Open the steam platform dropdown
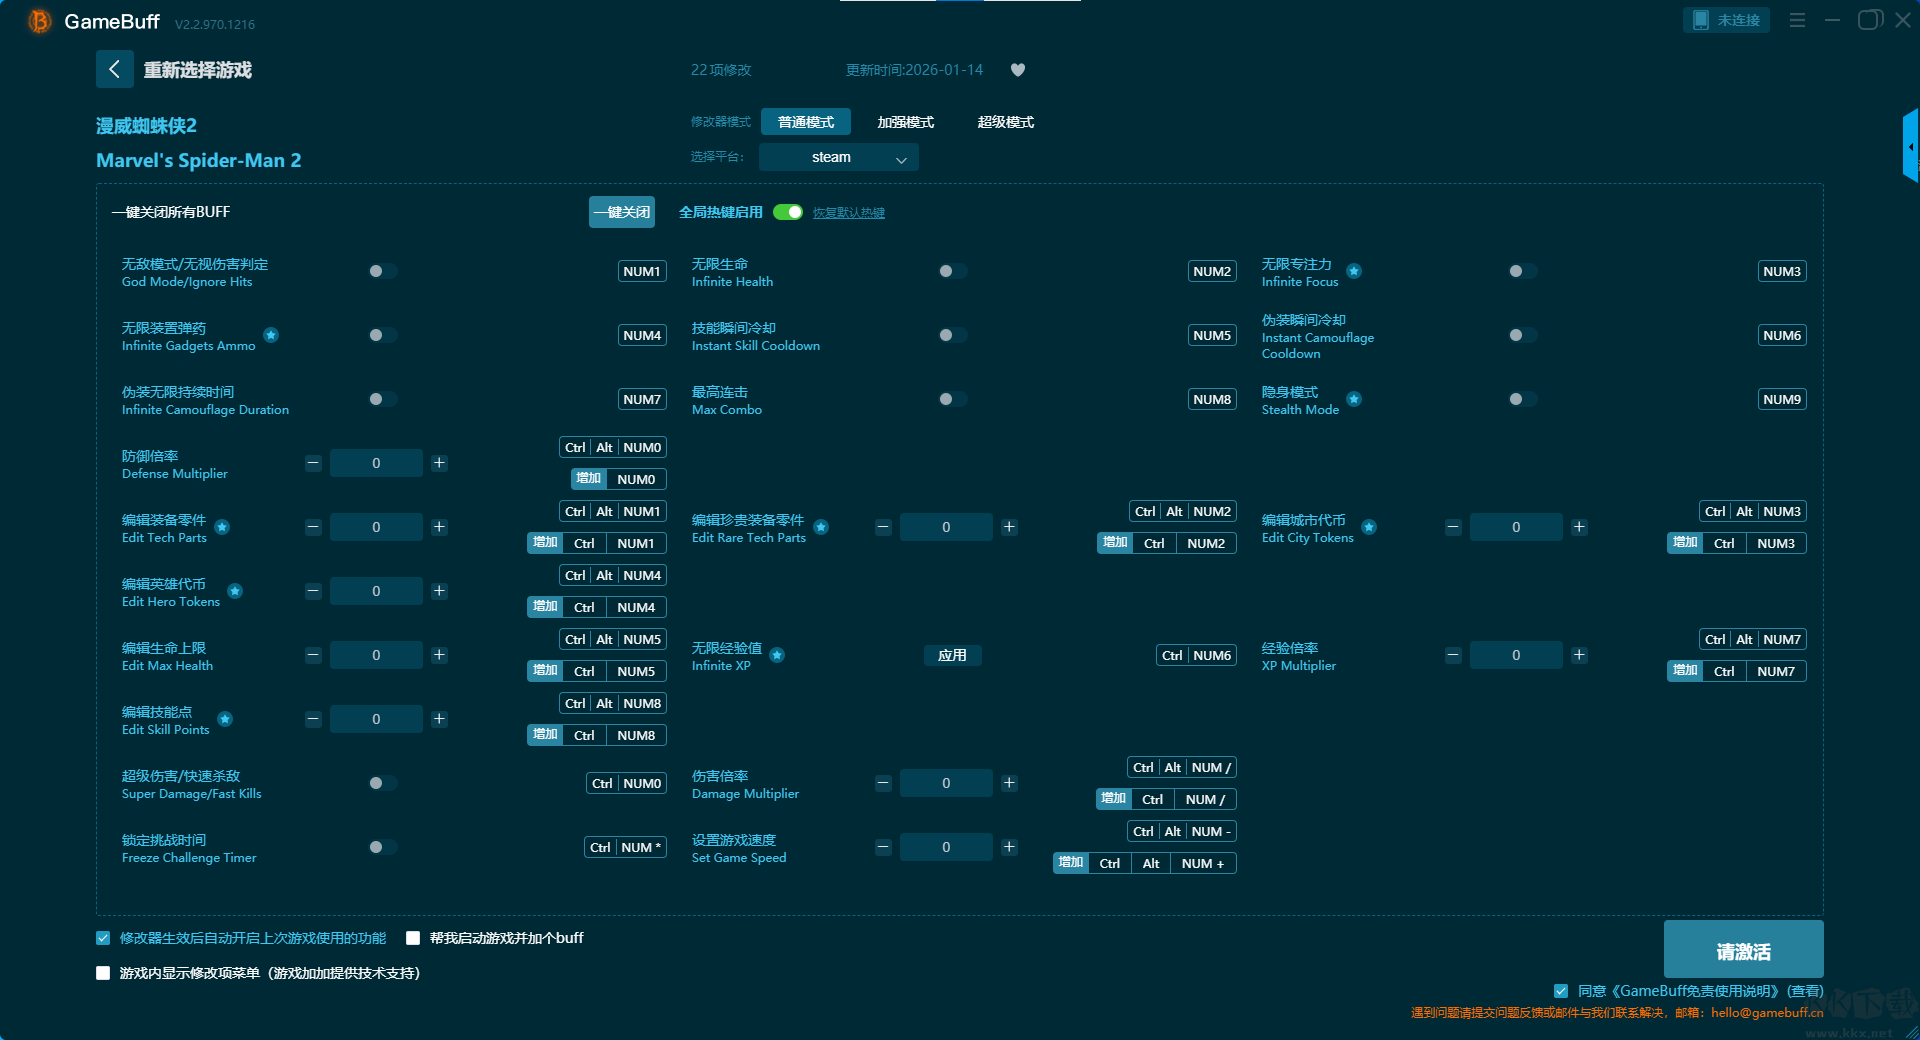1920x1040 pixels. (838, 157)
